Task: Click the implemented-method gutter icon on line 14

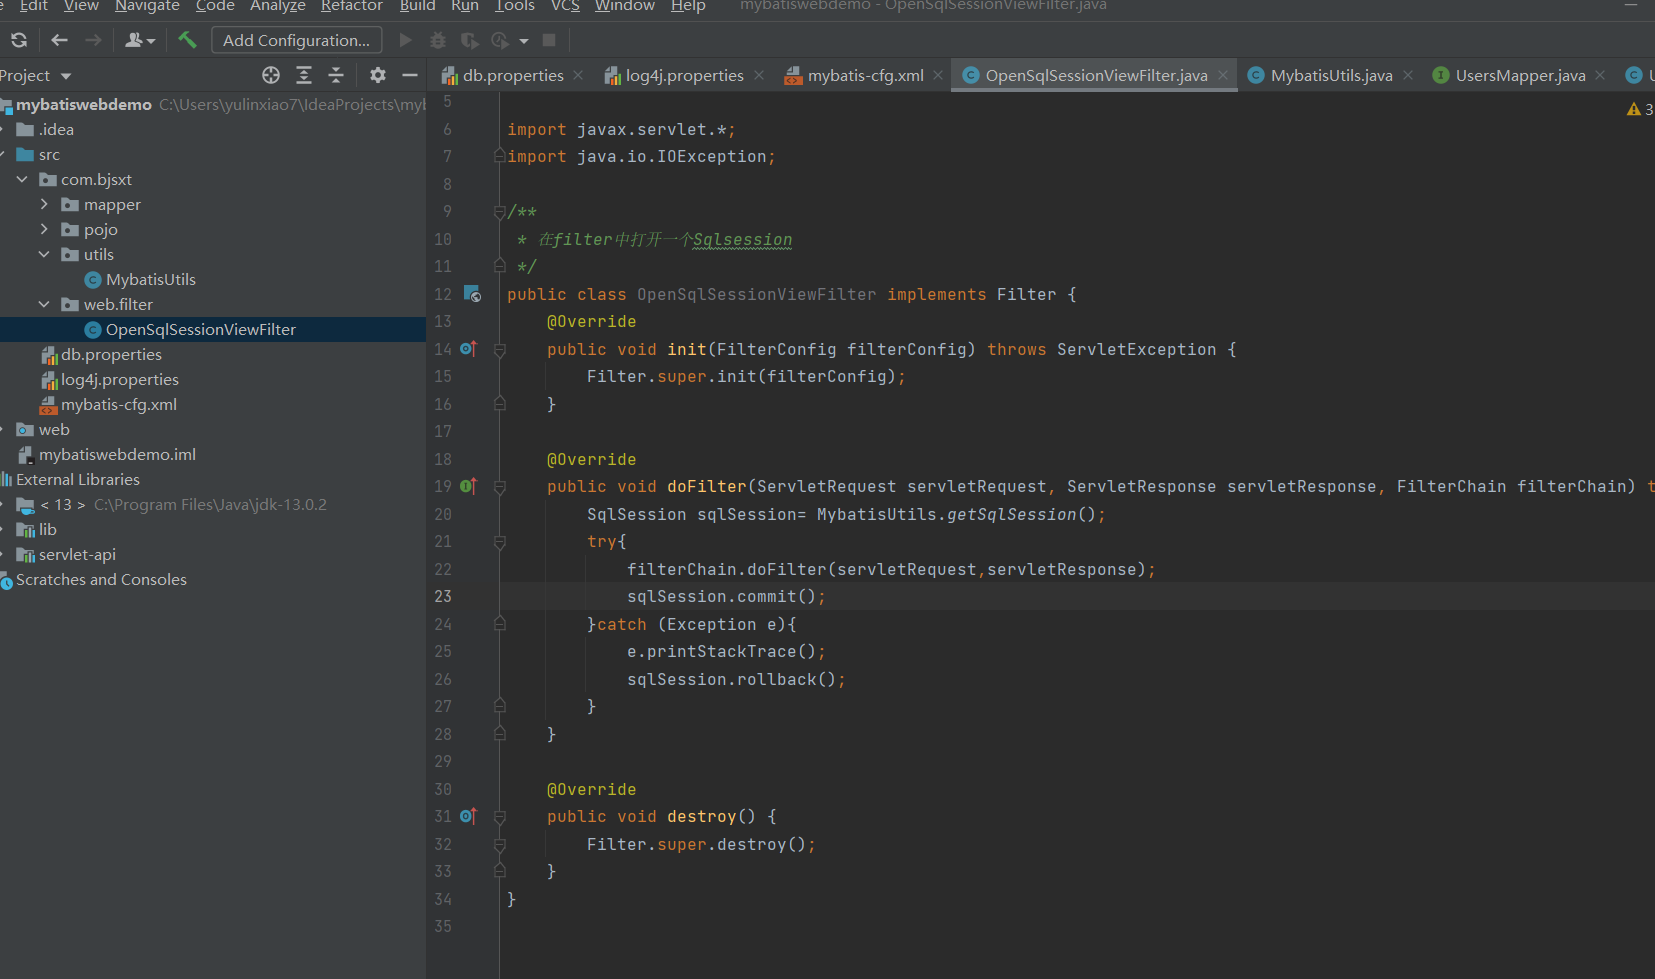Action: pos(468,348)
